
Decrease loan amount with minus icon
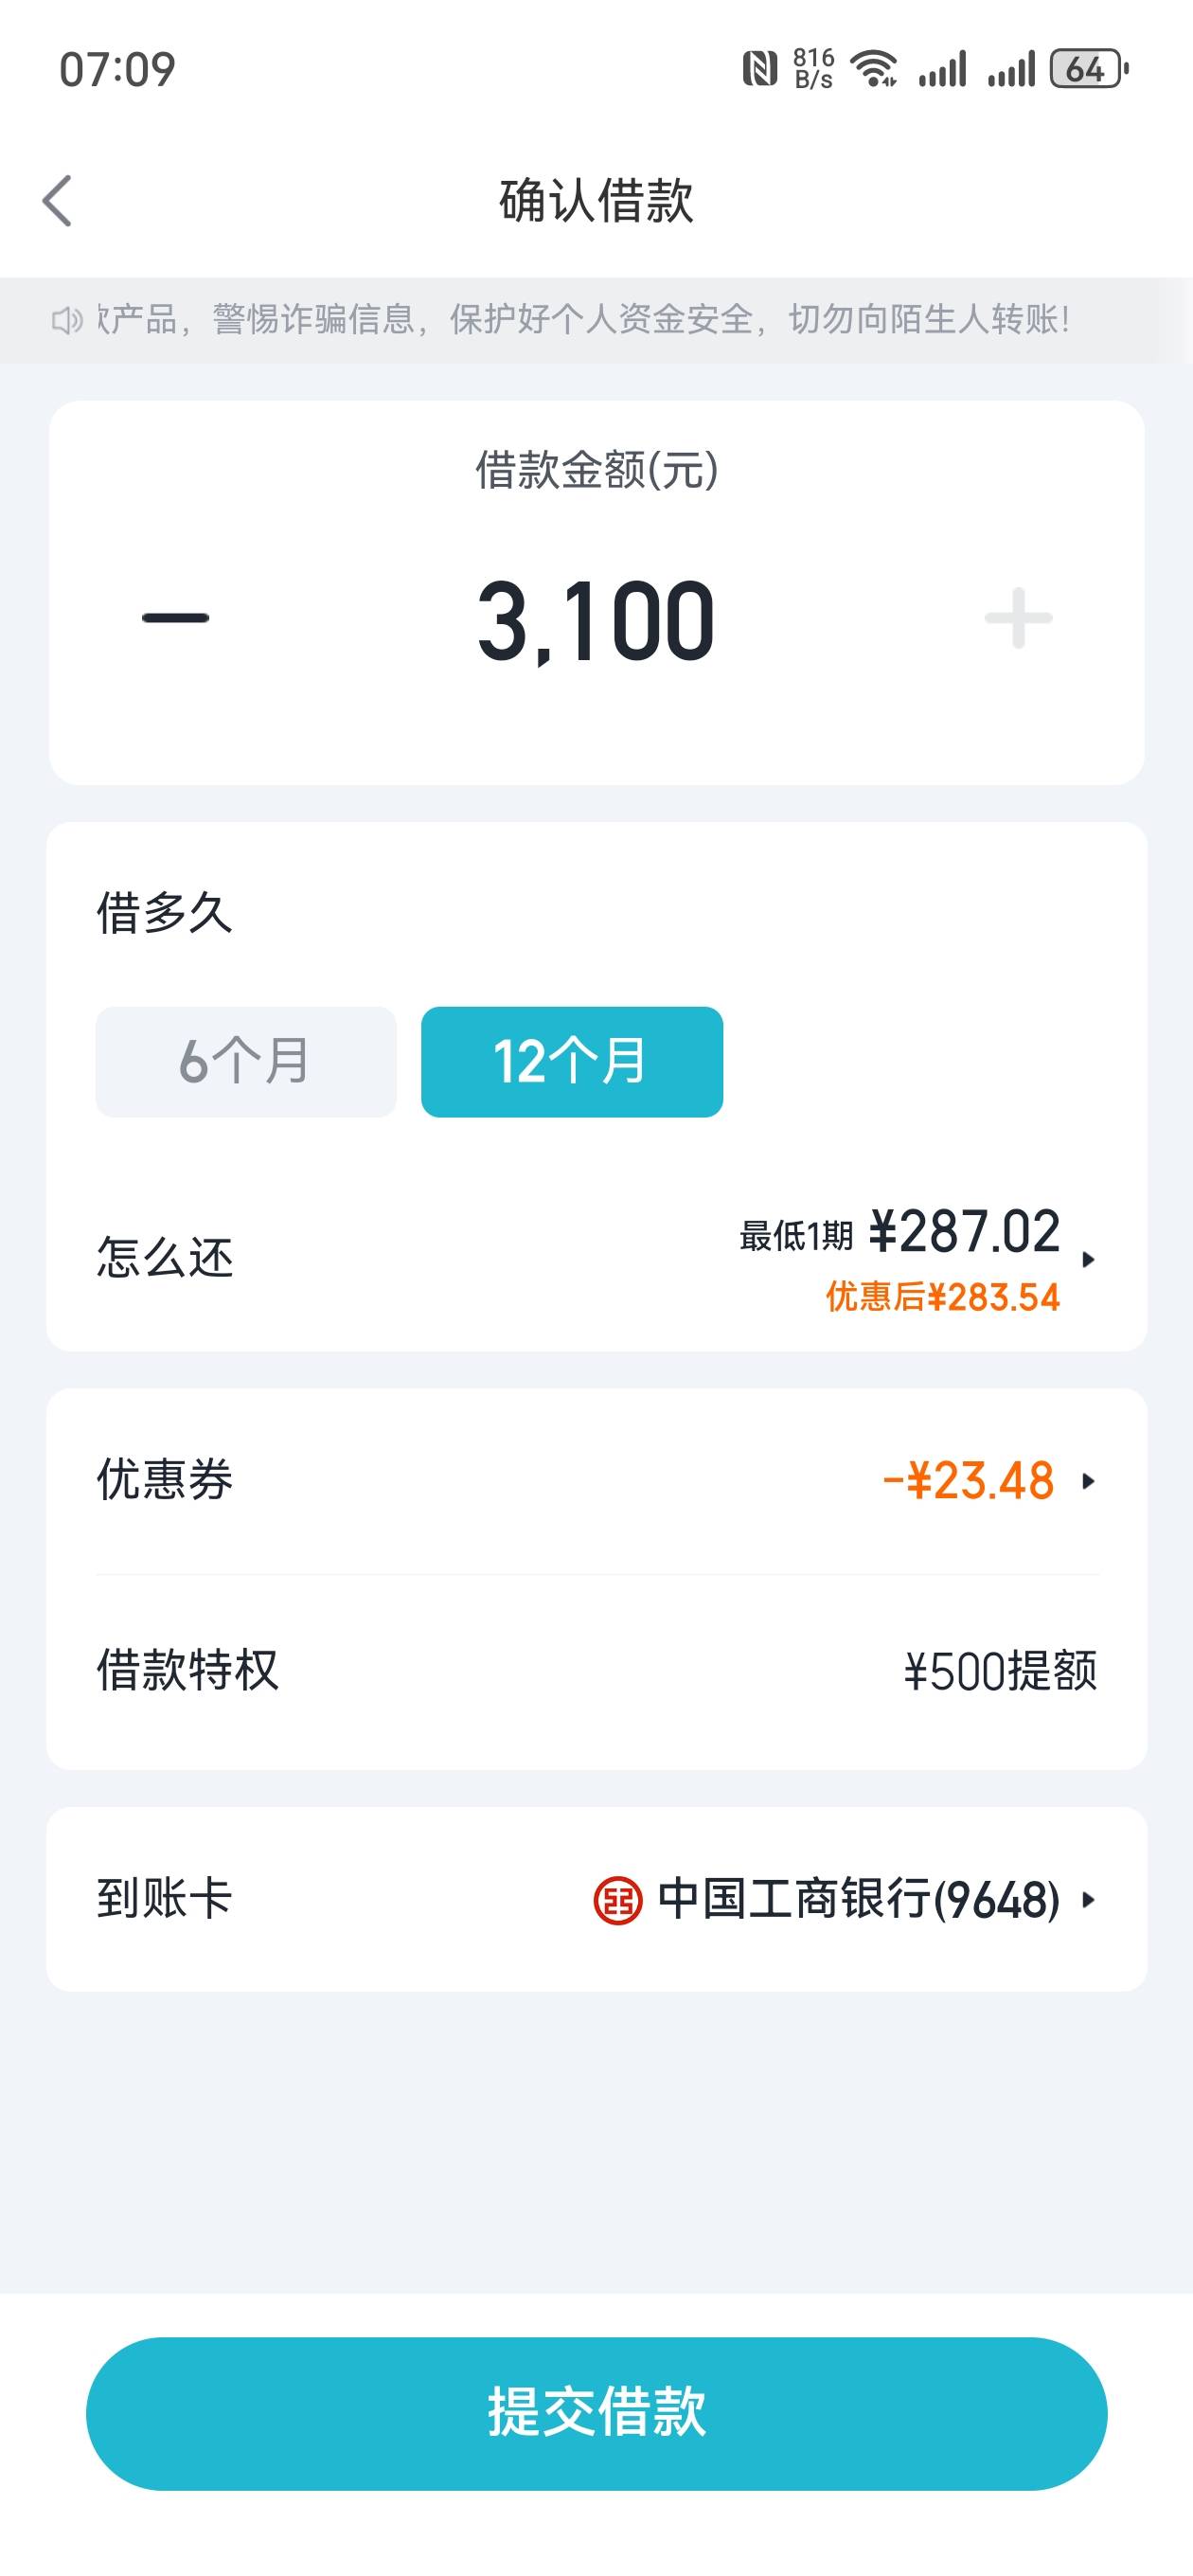tap(176, 618)
